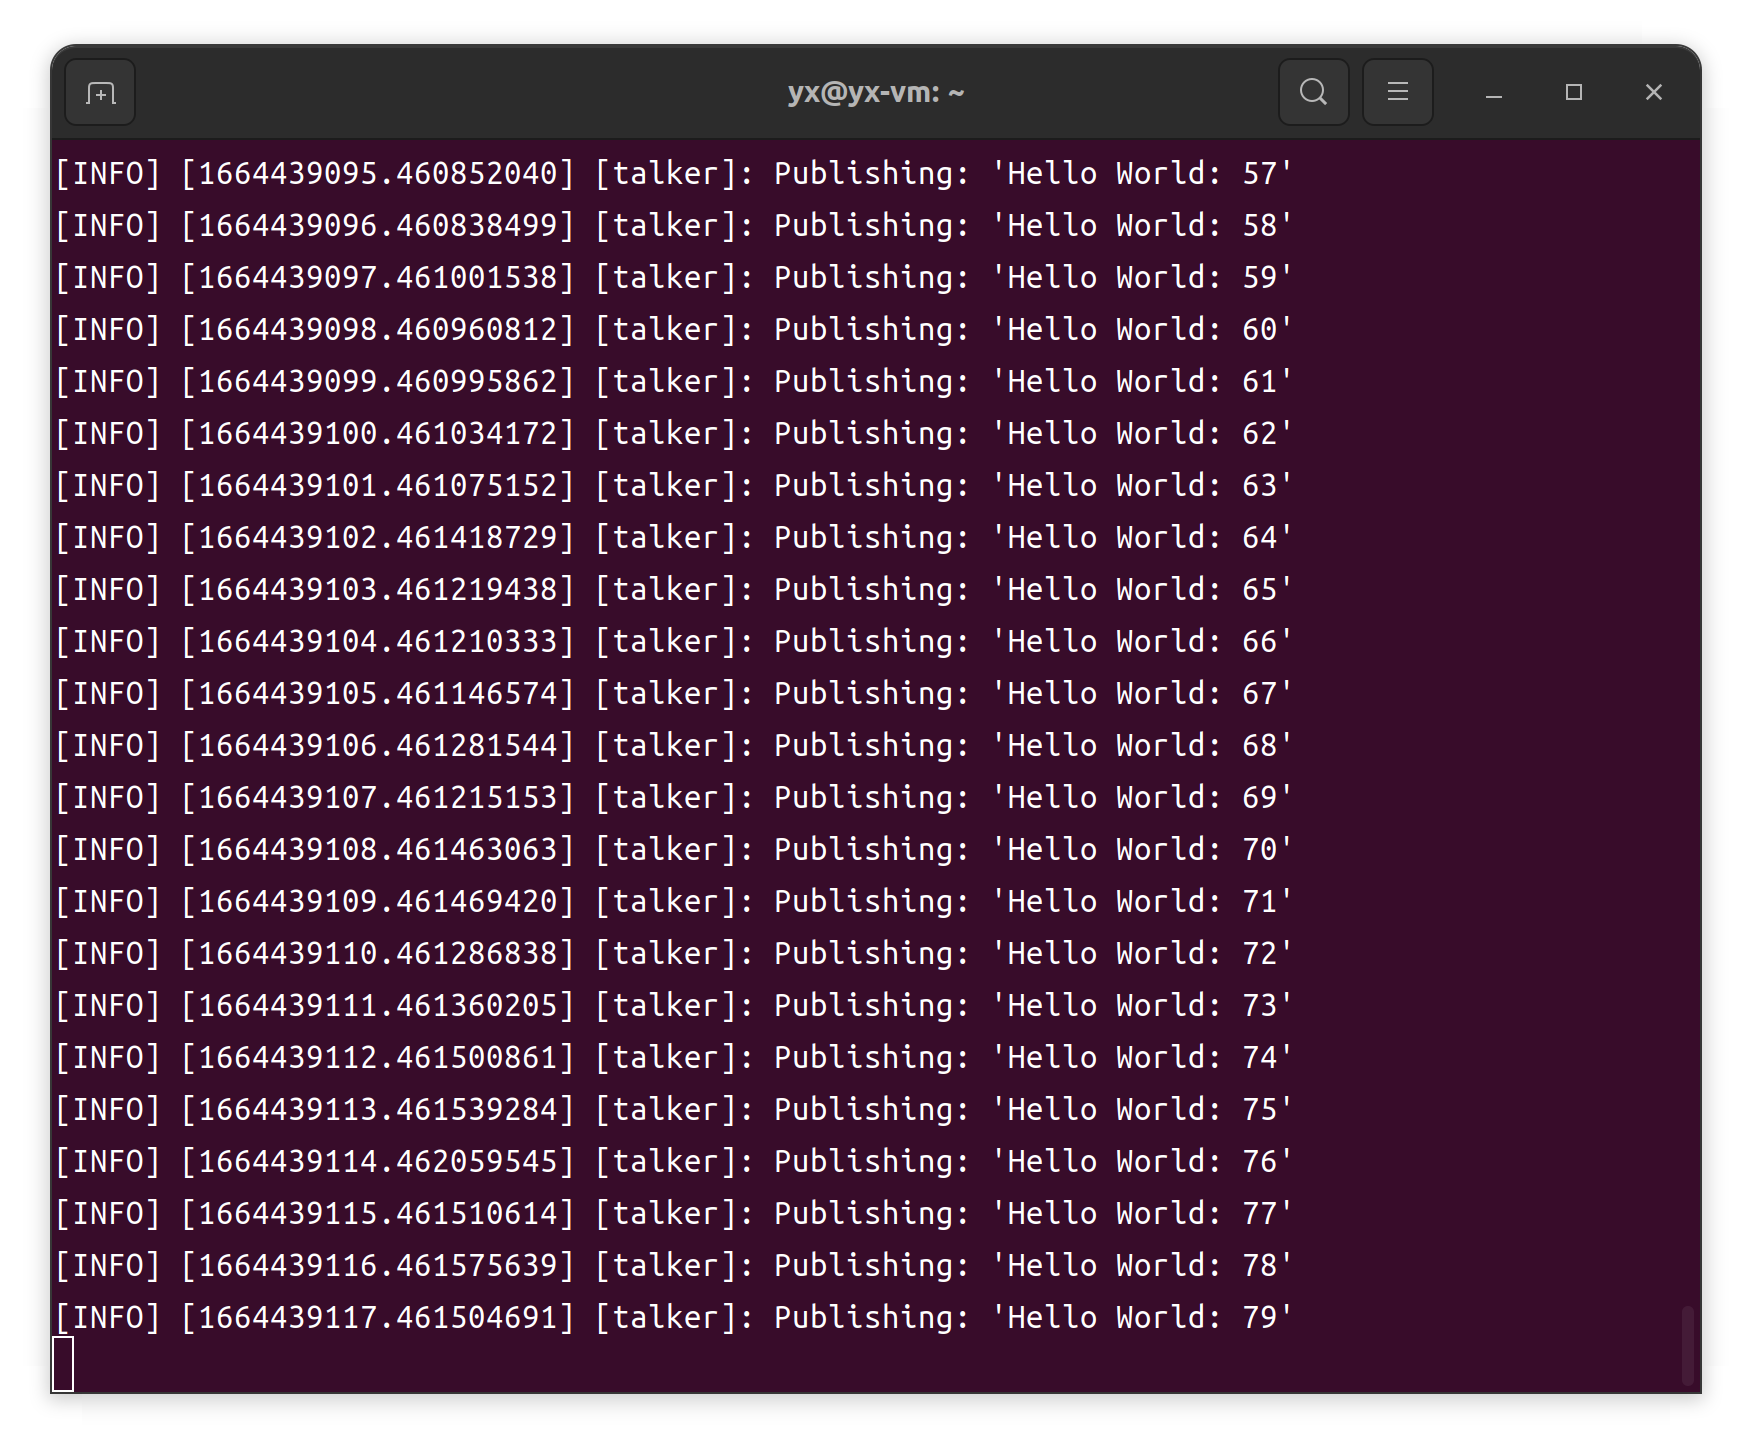Click the [INFO] tag on the first line
Image resolution: width=1752 pixels, height=1450 pixels.
click(x=106, y=173)
